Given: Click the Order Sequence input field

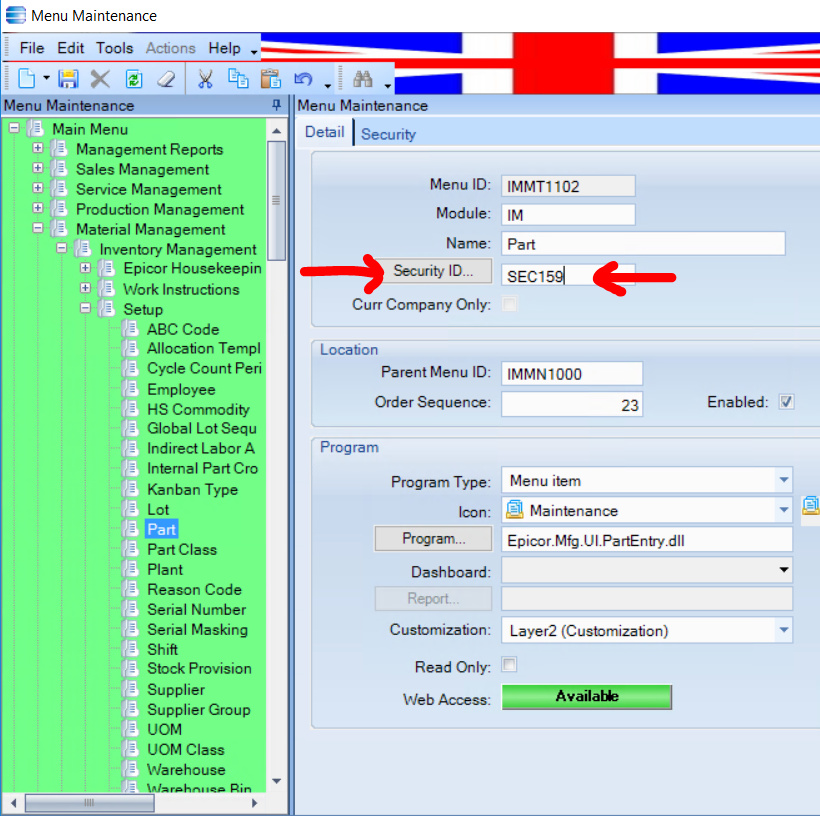Looking at the screenshot, I should coord(572,404).
